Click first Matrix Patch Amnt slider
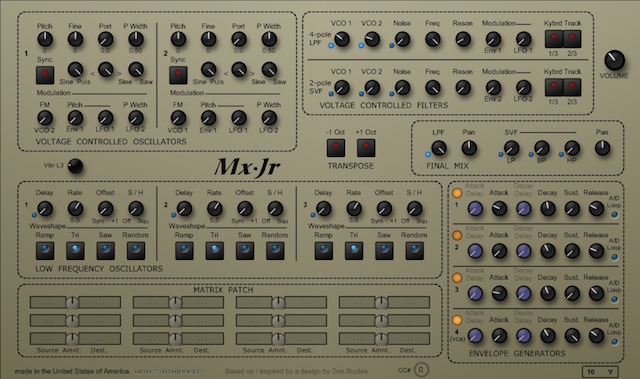Viewport: 640px width, 379px height. click(72, 303)
